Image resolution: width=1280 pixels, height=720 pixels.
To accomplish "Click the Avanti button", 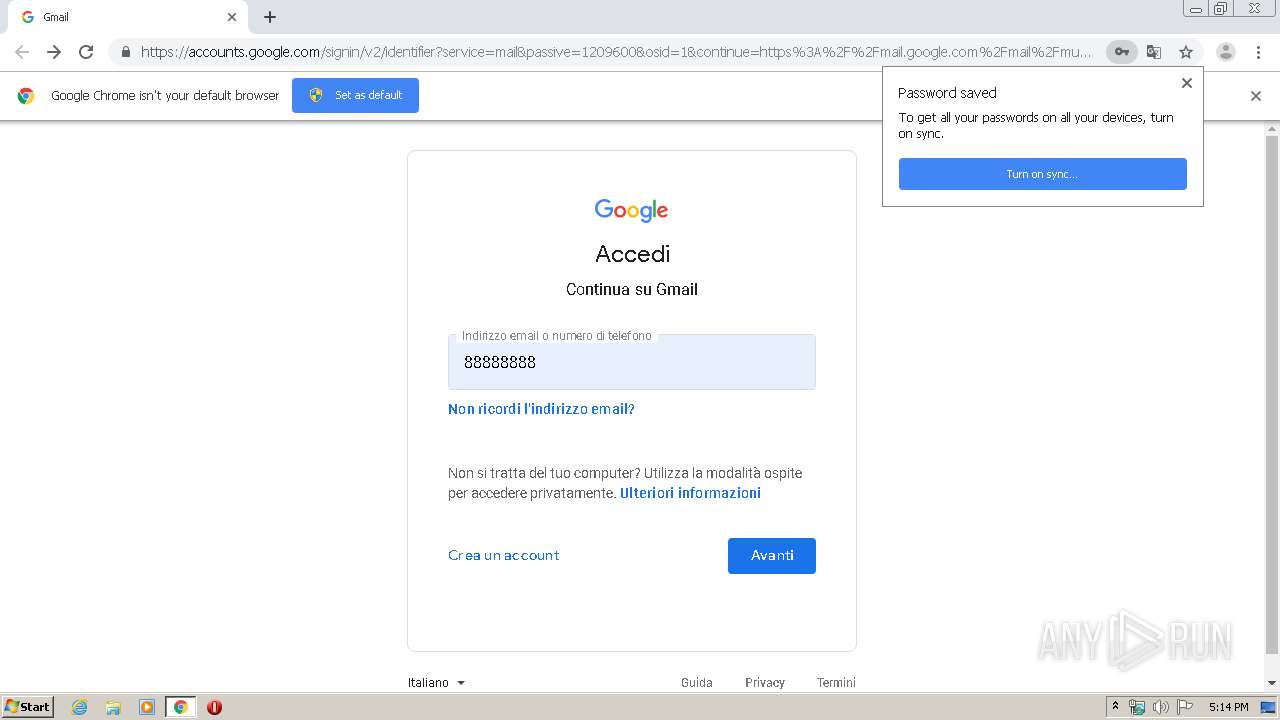I will click(x=772, y=556).
